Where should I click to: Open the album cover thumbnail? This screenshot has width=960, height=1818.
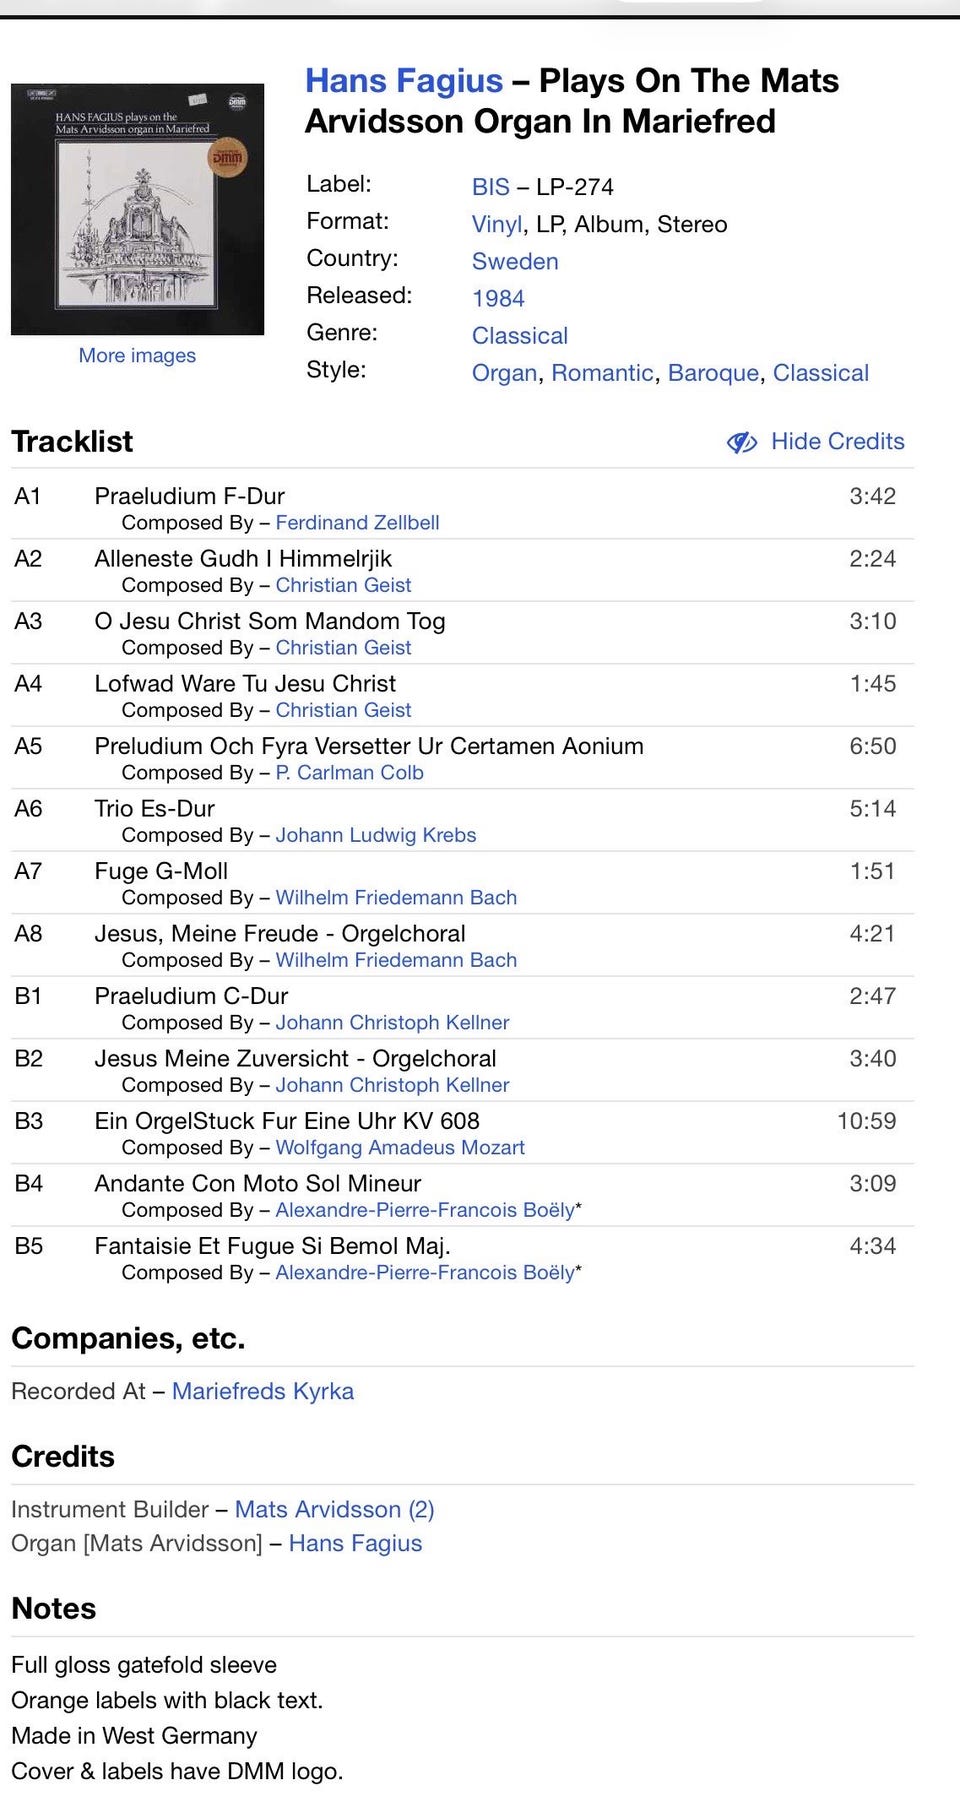(x=138, y=209)
